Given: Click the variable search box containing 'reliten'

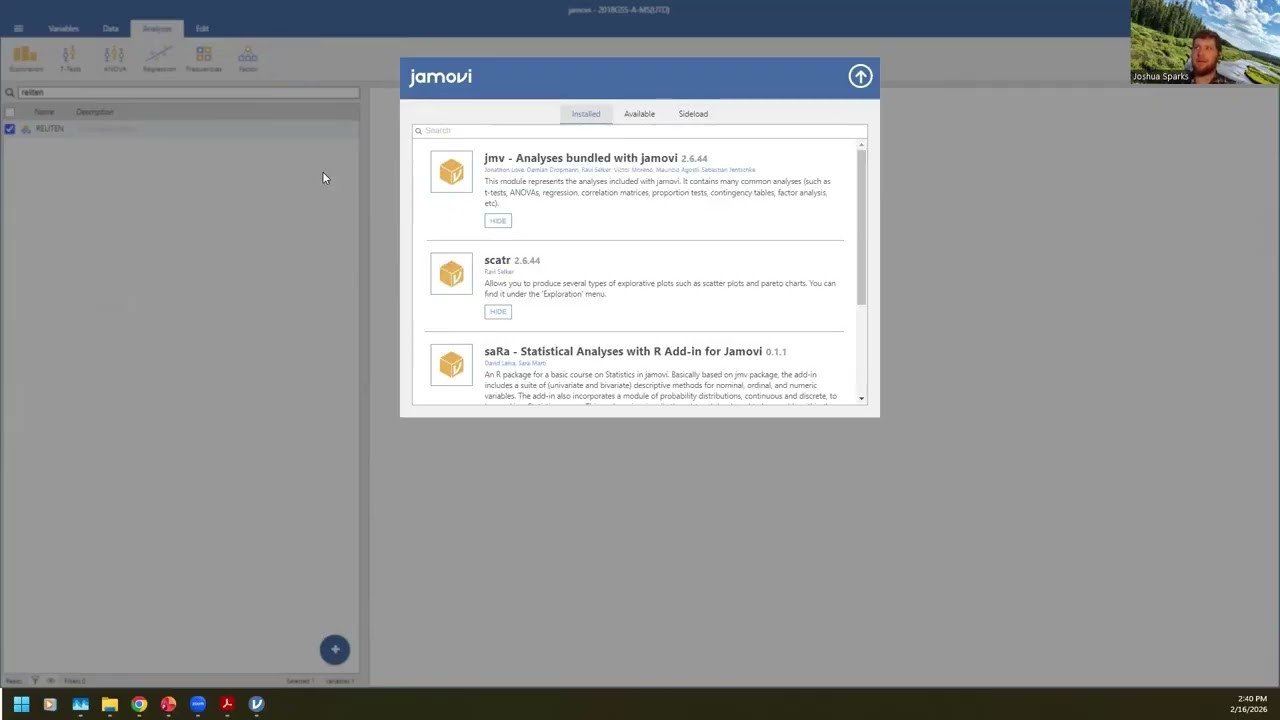Looking at the screenshot, I should [x=187, y=92].
